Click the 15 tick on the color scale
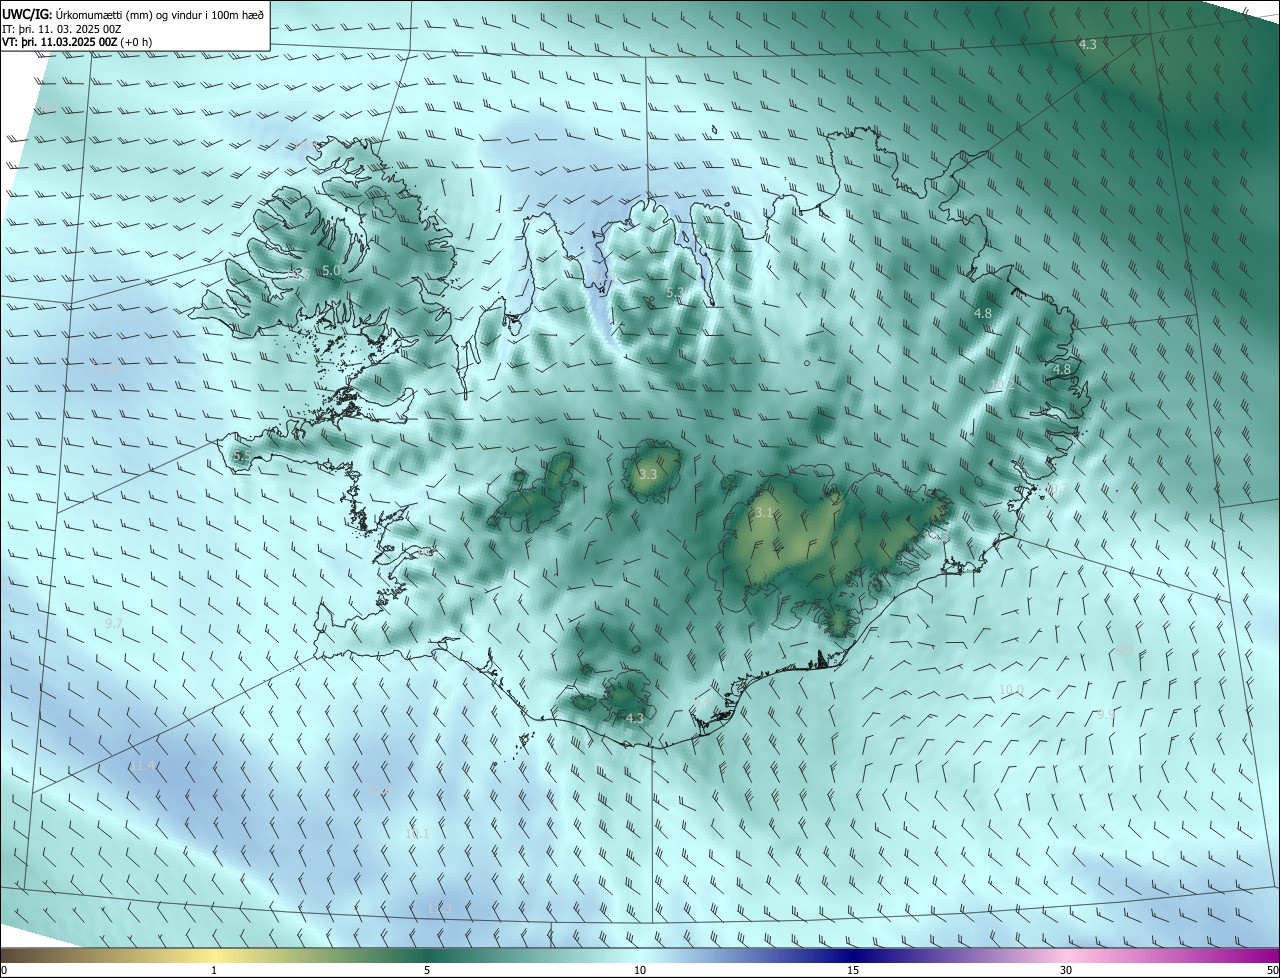Viewport: 1280px width, 978px height. [x=853, y=970]
